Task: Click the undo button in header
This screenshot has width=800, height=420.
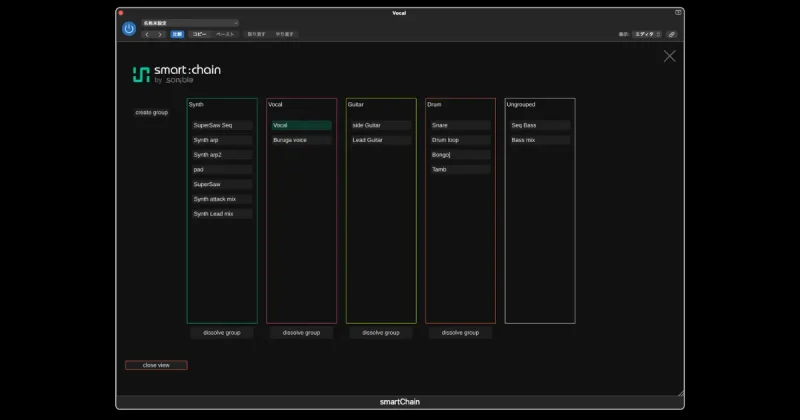Action: coord(256,34)
